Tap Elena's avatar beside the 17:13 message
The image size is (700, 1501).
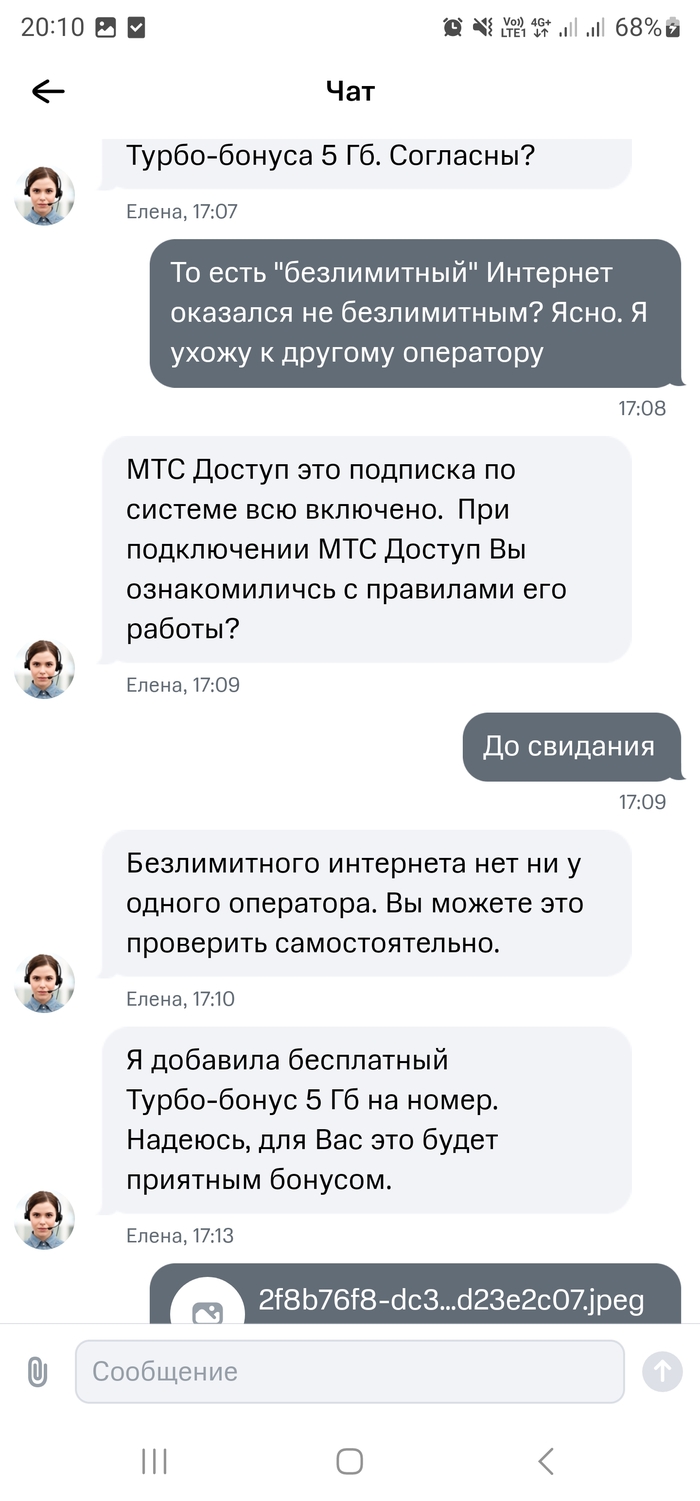tap(44, 1220)
